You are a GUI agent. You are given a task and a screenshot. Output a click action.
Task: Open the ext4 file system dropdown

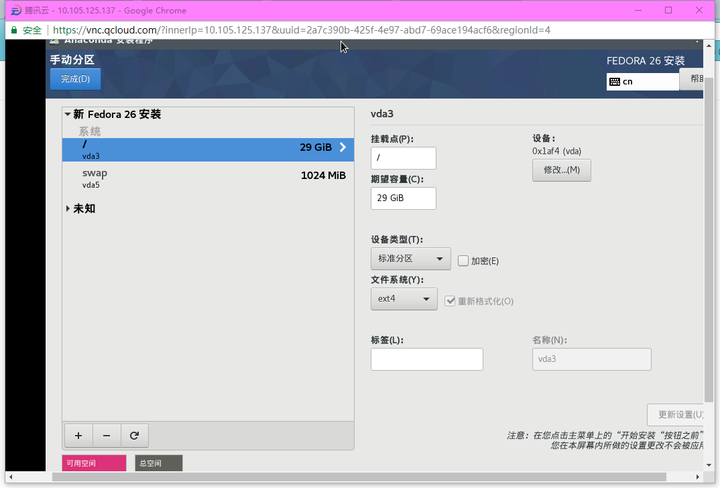click(x=403, y=299)
